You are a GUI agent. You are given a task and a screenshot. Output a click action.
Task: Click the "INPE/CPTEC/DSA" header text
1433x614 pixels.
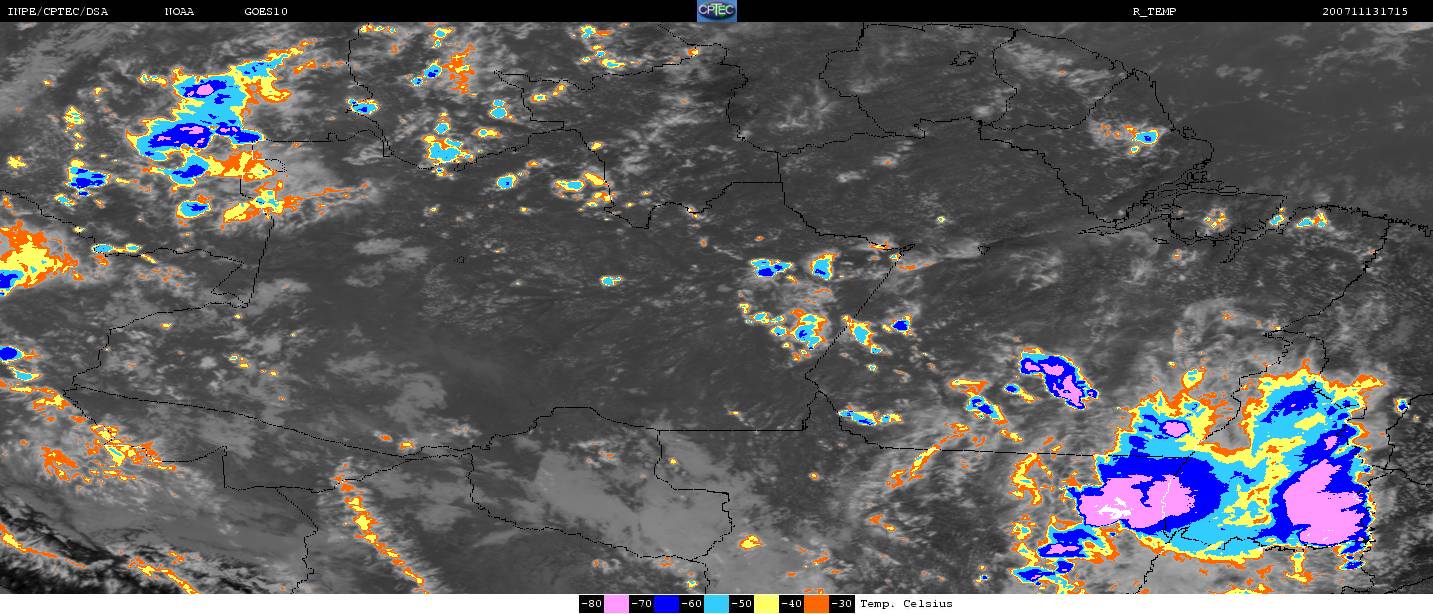(x=57, y=11)
